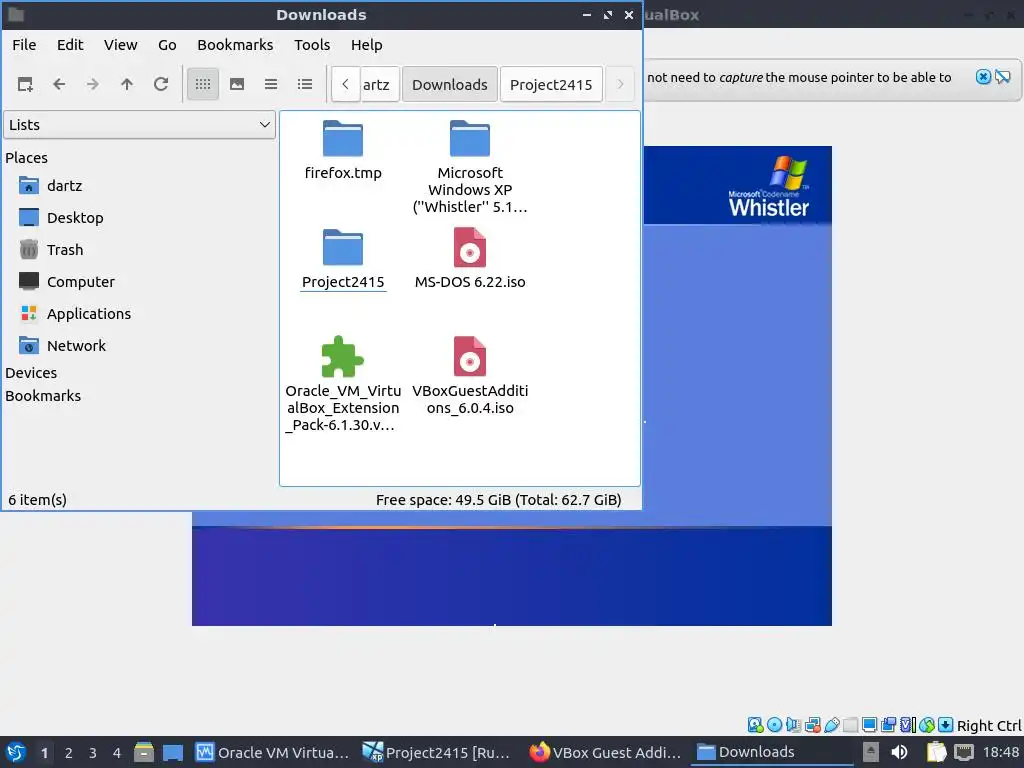Image resolution: width=1024 pixels, height=768 pixels.
Task: Click VirtualBox audio indicator
Action: pyautogui.click(x=793, y=725)
